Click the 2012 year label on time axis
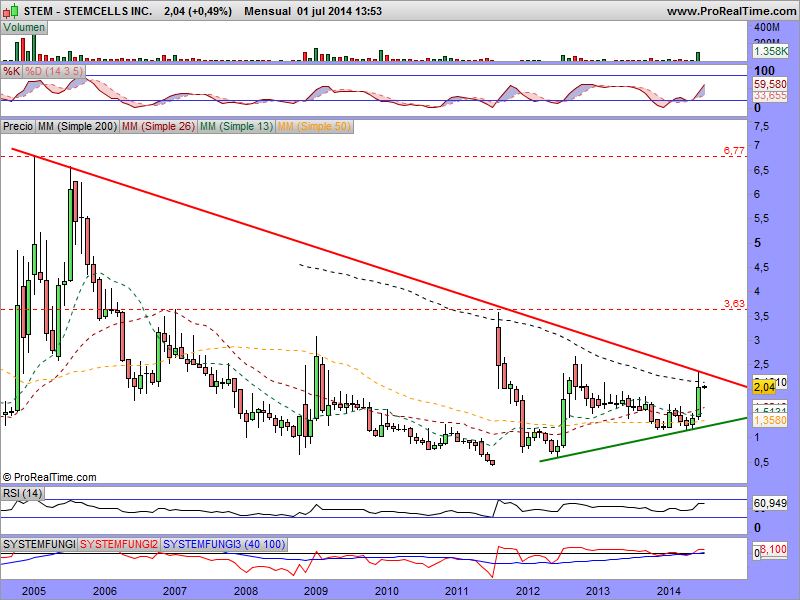This screenshot has height=600, width=800. point(528,591)
